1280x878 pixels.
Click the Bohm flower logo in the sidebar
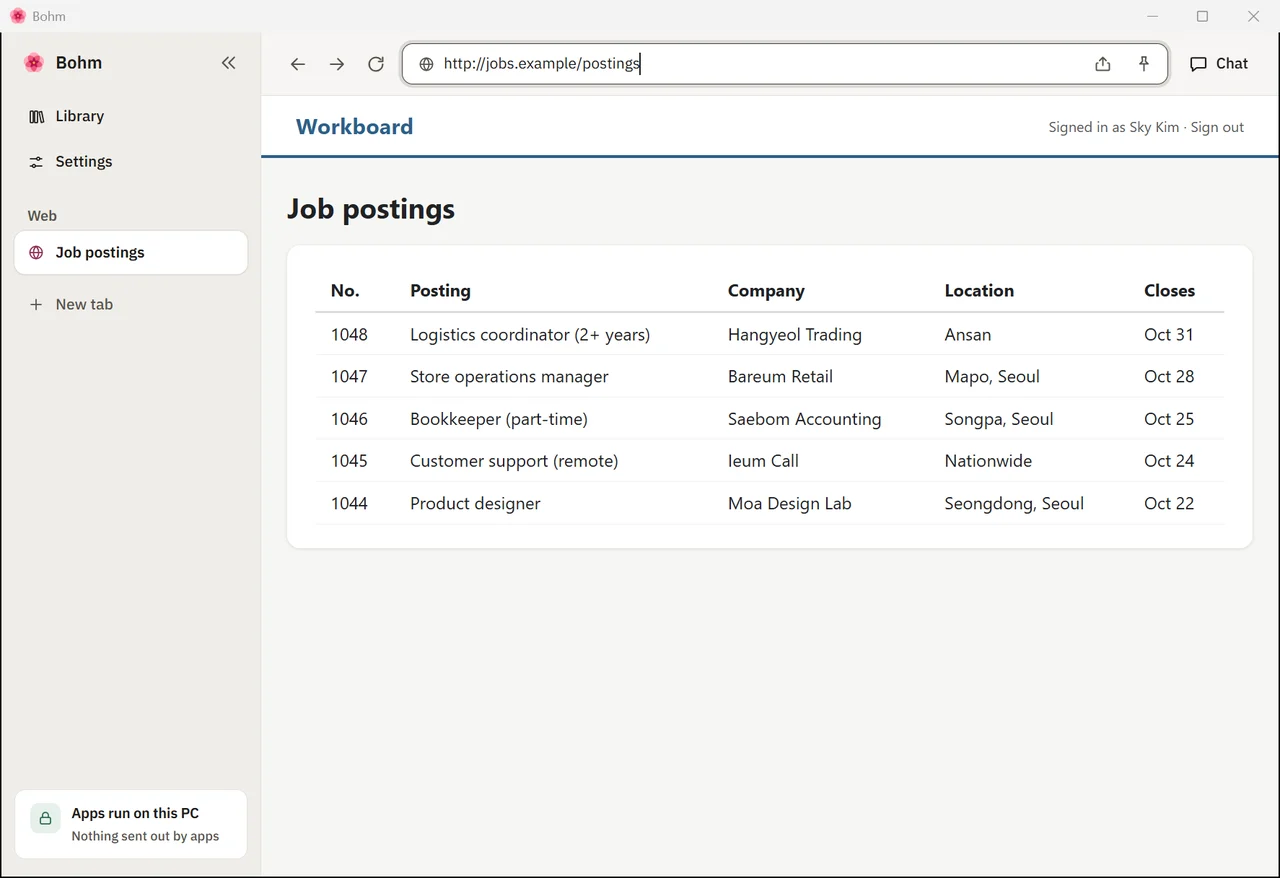[x=34, y=63]
